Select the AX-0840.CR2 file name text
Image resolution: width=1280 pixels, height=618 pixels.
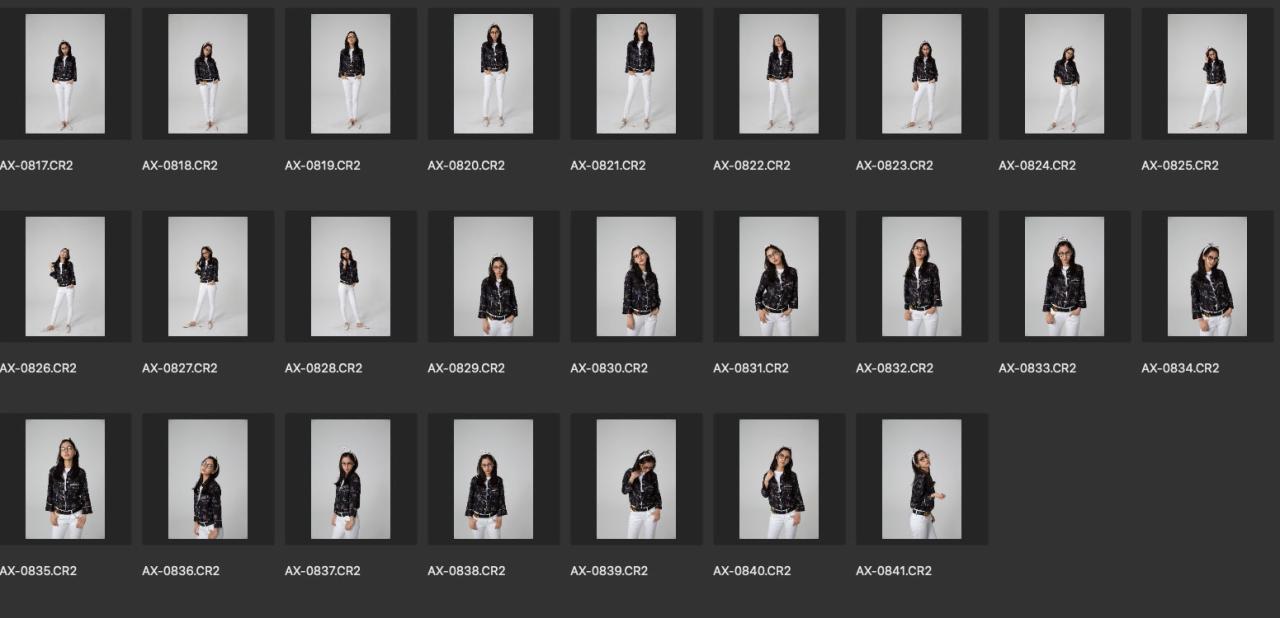pos(751,571)
